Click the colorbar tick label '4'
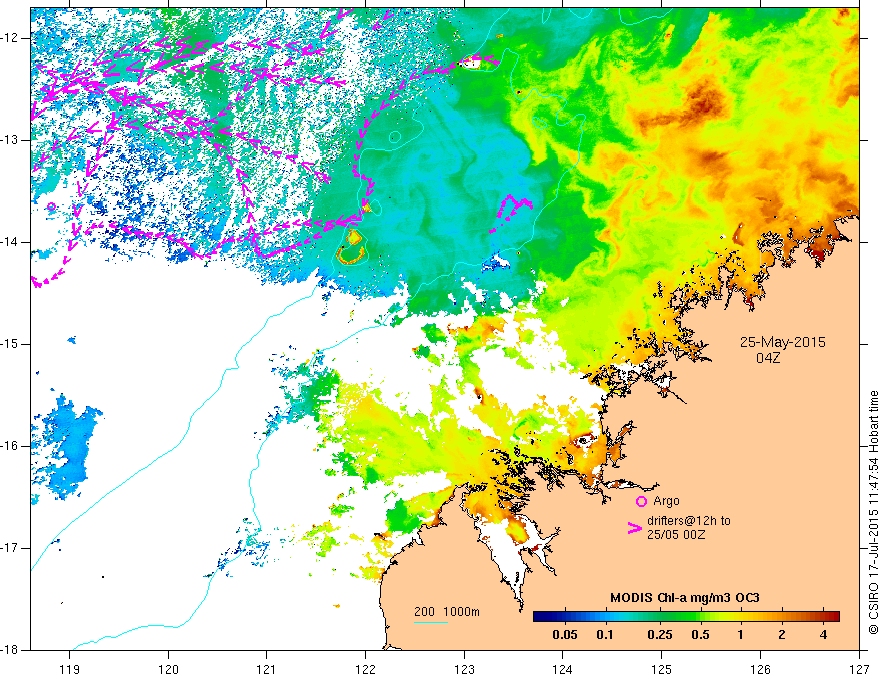Screen dimensions: 880x680 pyautogui.click(x=823, y=635)
